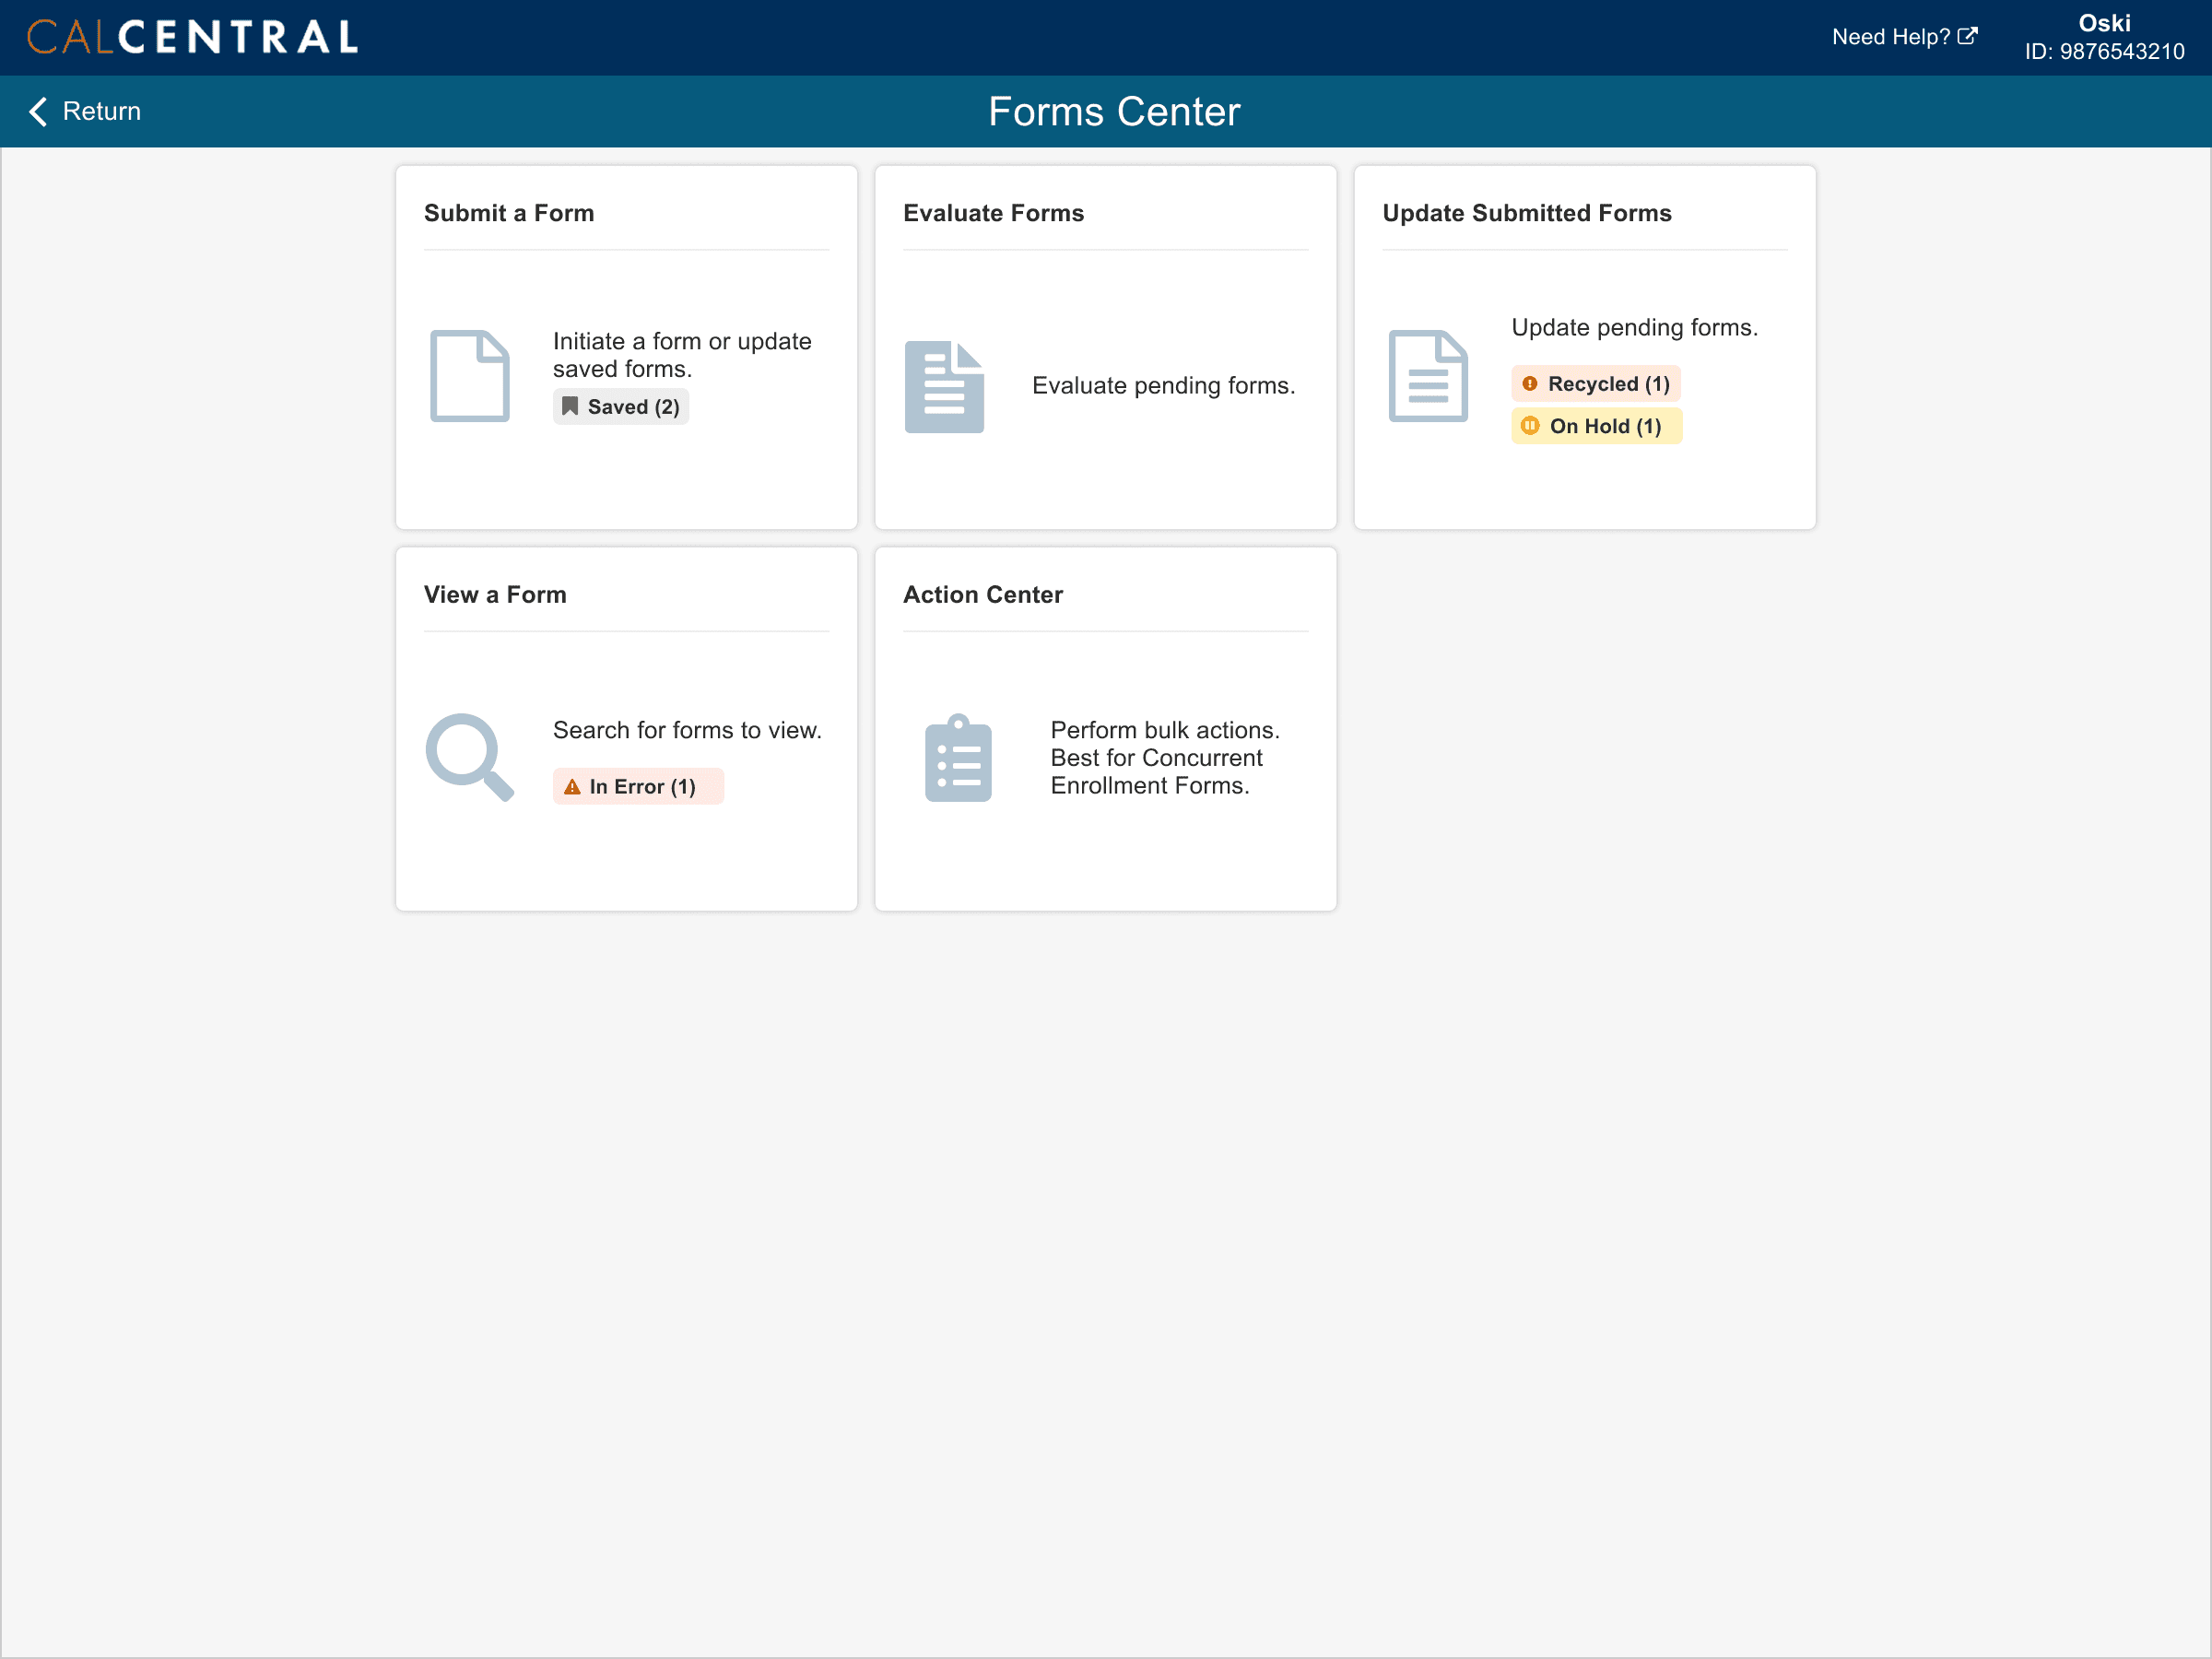Click the Return link
This screenshot has width=2212, height=1659.
(x=101, y=111)
